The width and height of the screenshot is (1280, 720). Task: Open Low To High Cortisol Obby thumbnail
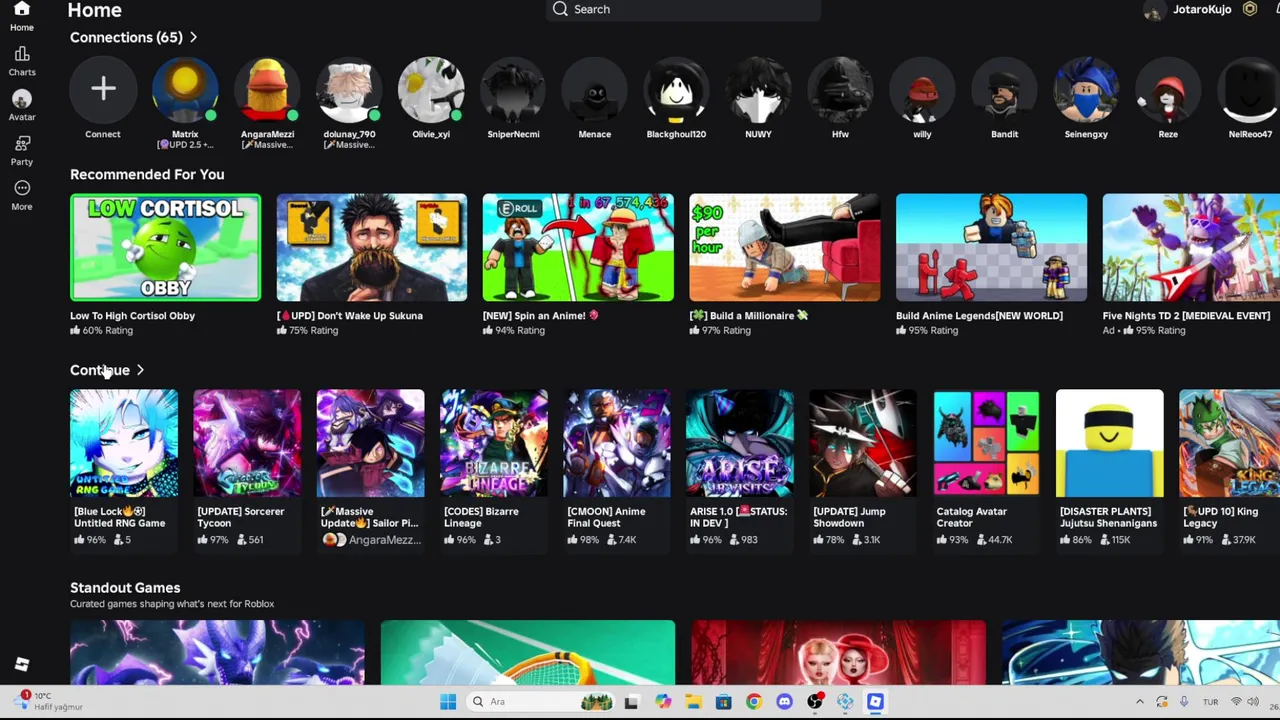coord(165,247)
